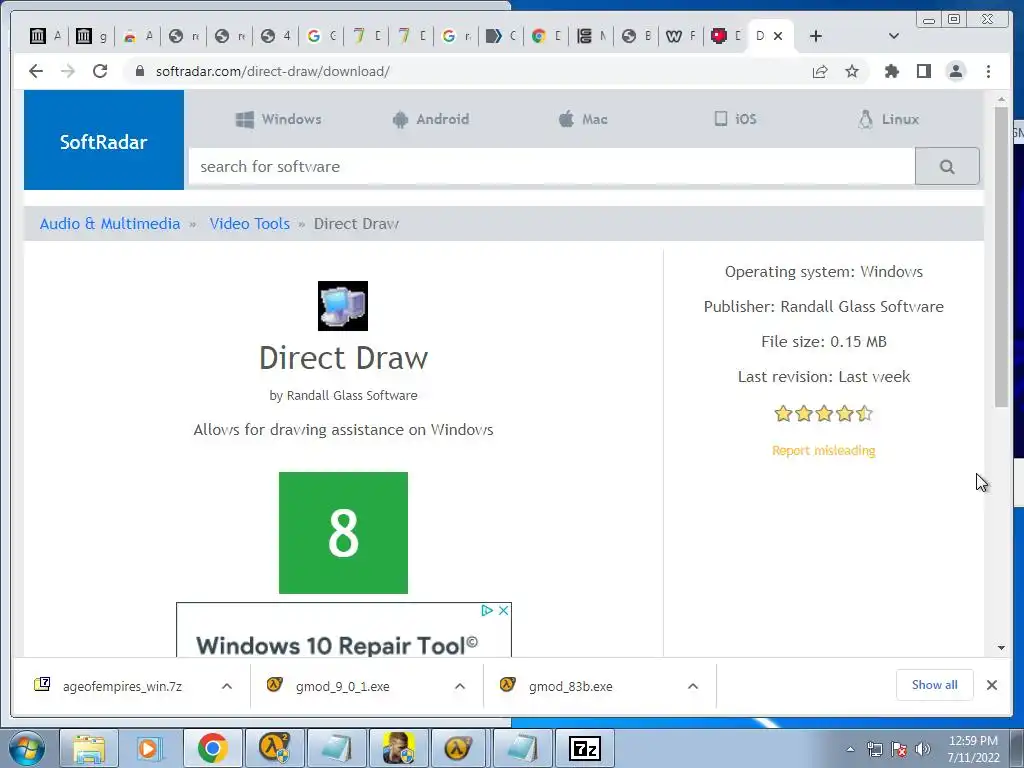The image size is (1024, 768).
Task: Open the Windows Start menu
Action: point(26,748)
